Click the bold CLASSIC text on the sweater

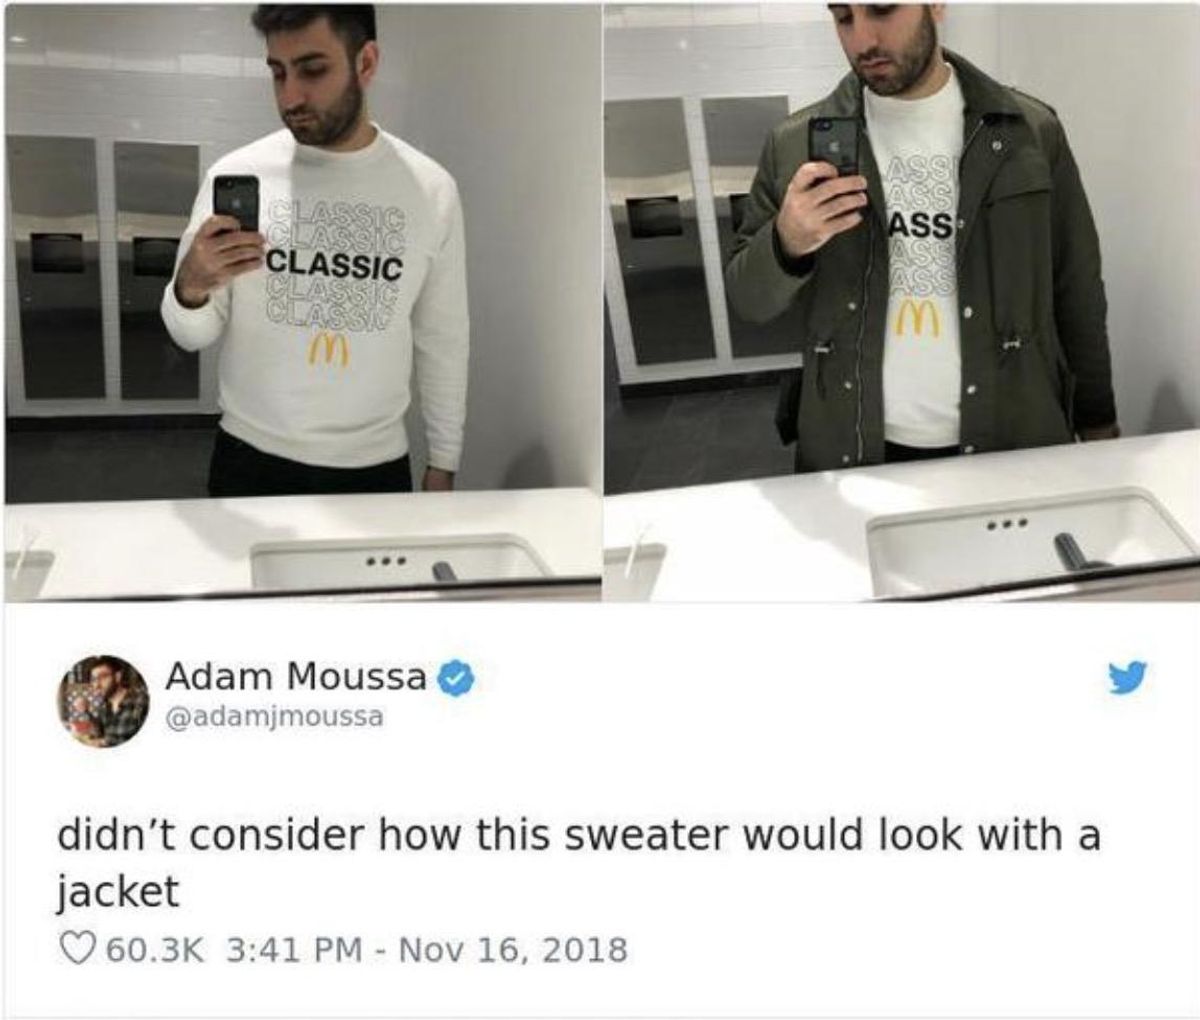336,266
